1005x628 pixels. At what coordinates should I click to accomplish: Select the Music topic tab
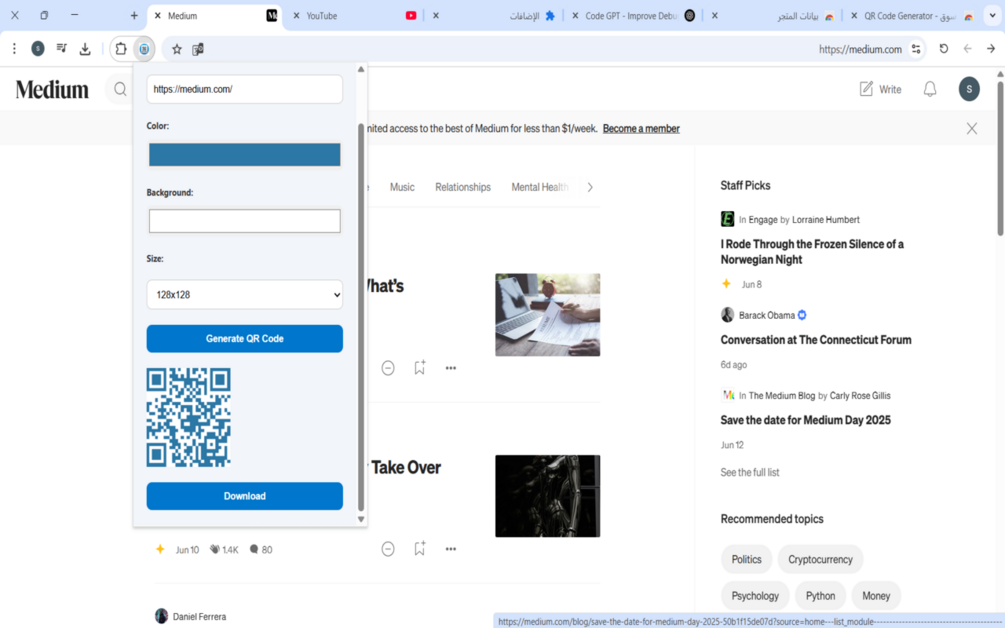click(402, 187)
